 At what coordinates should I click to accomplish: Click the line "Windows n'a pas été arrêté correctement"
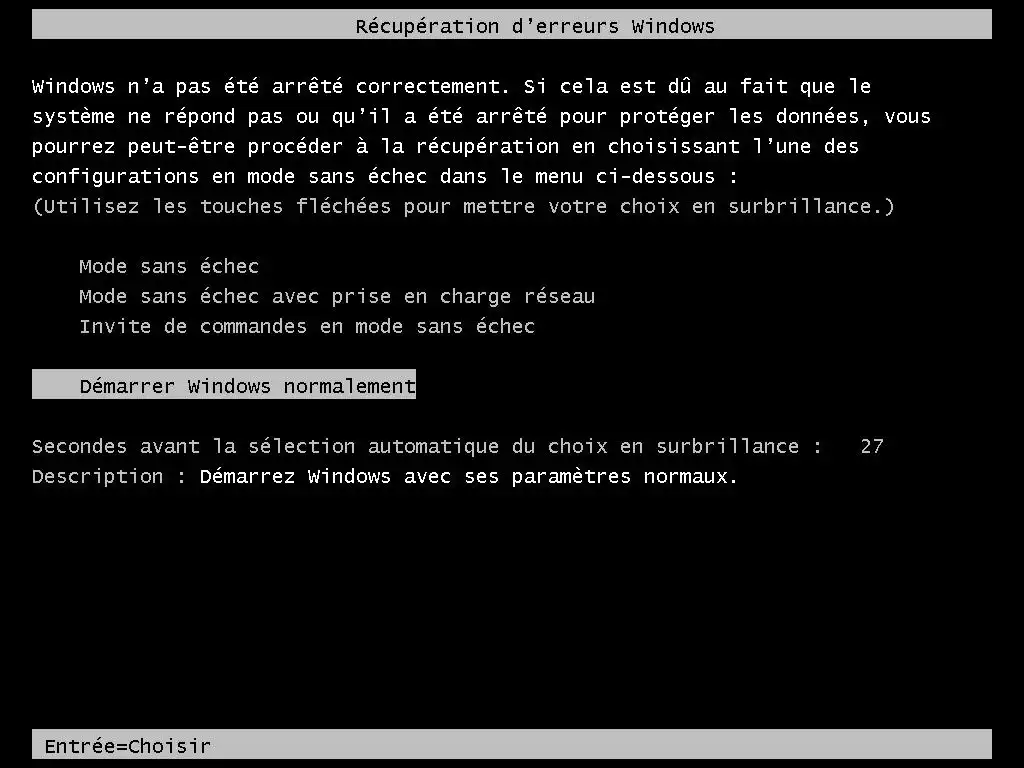pos(270,86)
